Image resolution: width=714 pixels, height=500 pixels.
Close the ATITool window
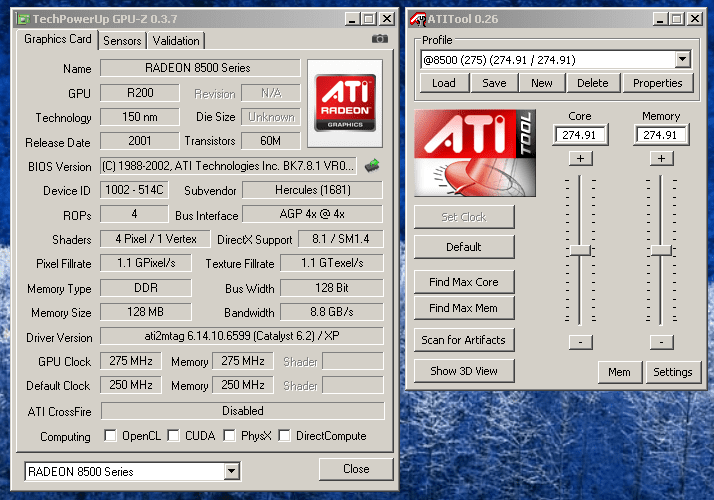pos(695,19)
